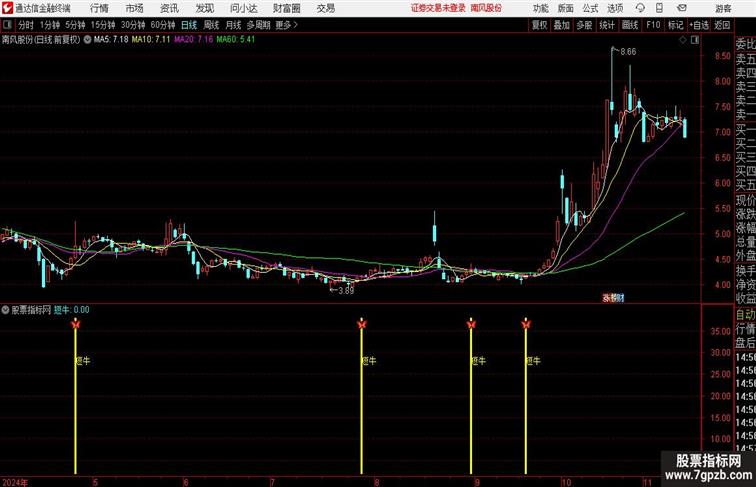Click the 叠加 overlay button
This screenshot has height=487, width=756.
coord(562,25)
